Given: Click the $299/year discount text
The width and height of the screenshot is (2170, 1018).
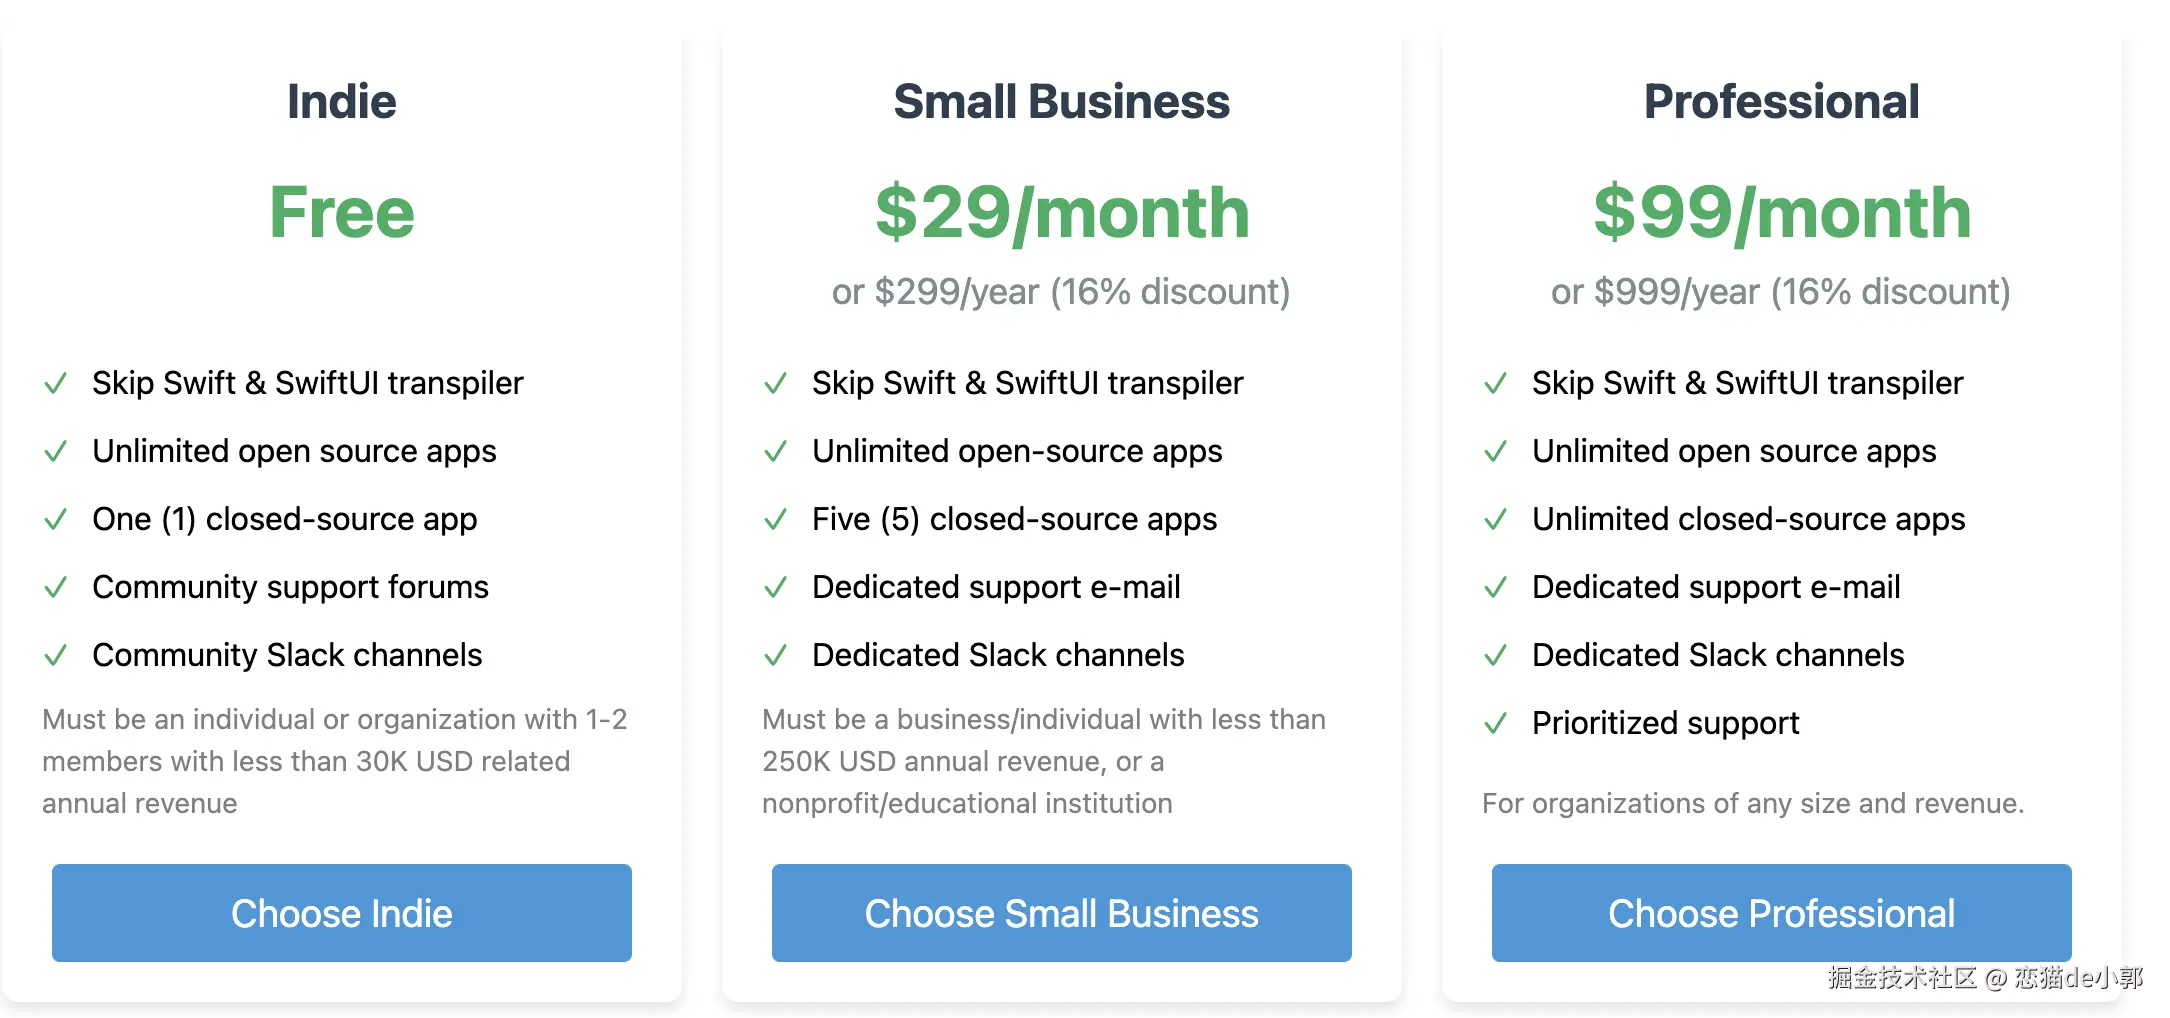Looking at the screenshot, I should [1061, 292].
